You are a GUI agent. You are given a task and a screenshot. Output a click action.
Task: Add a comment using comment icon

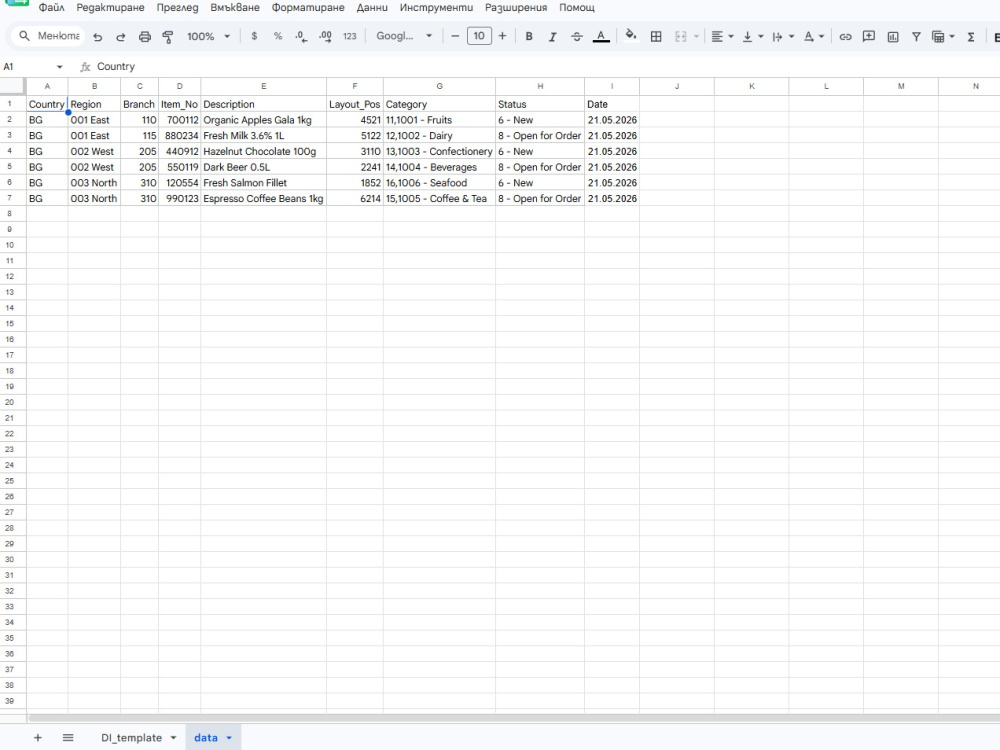click(x=869, y=36)
